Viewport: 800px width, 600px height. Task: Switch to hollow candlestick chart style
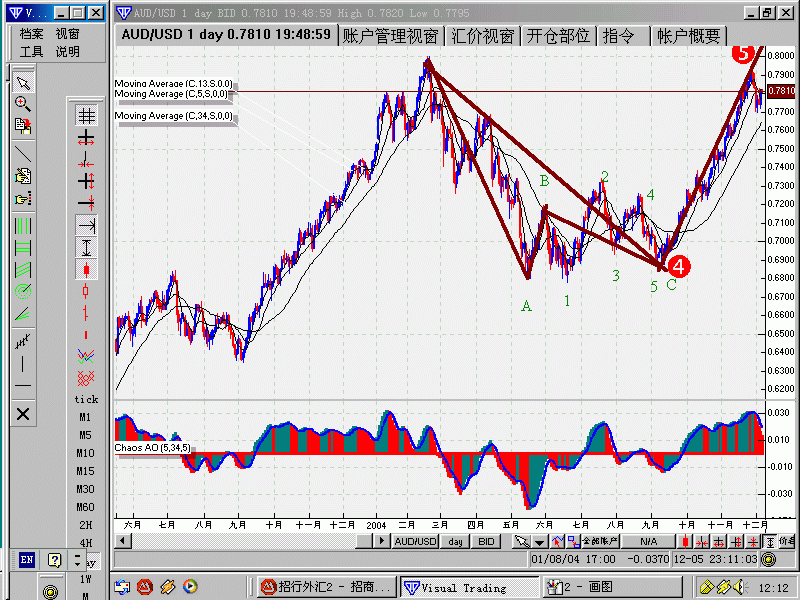pos(86,291)
